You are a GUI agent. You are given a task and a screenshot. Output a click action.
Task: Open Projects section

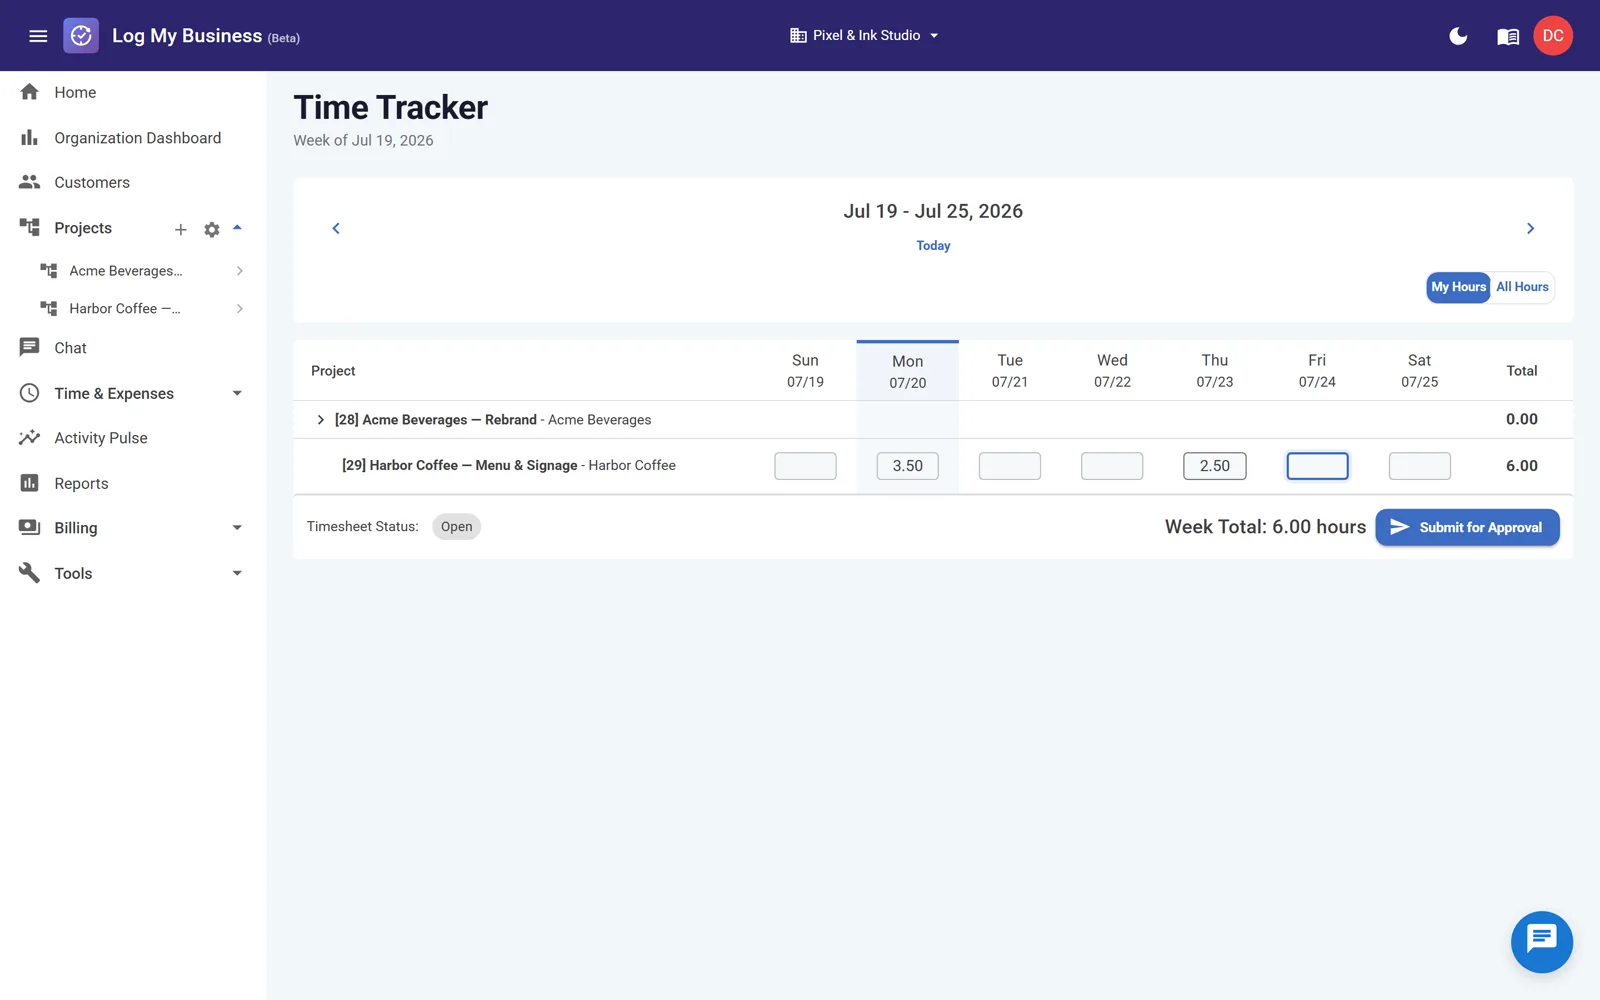[x=83, y=228]
